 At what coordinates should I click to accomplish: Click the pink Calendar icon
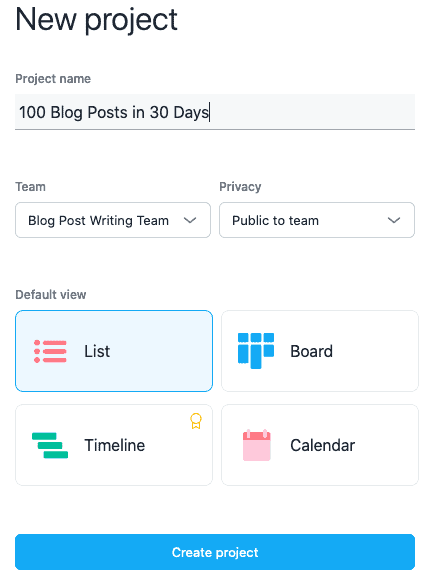click(x=257, y=445)
